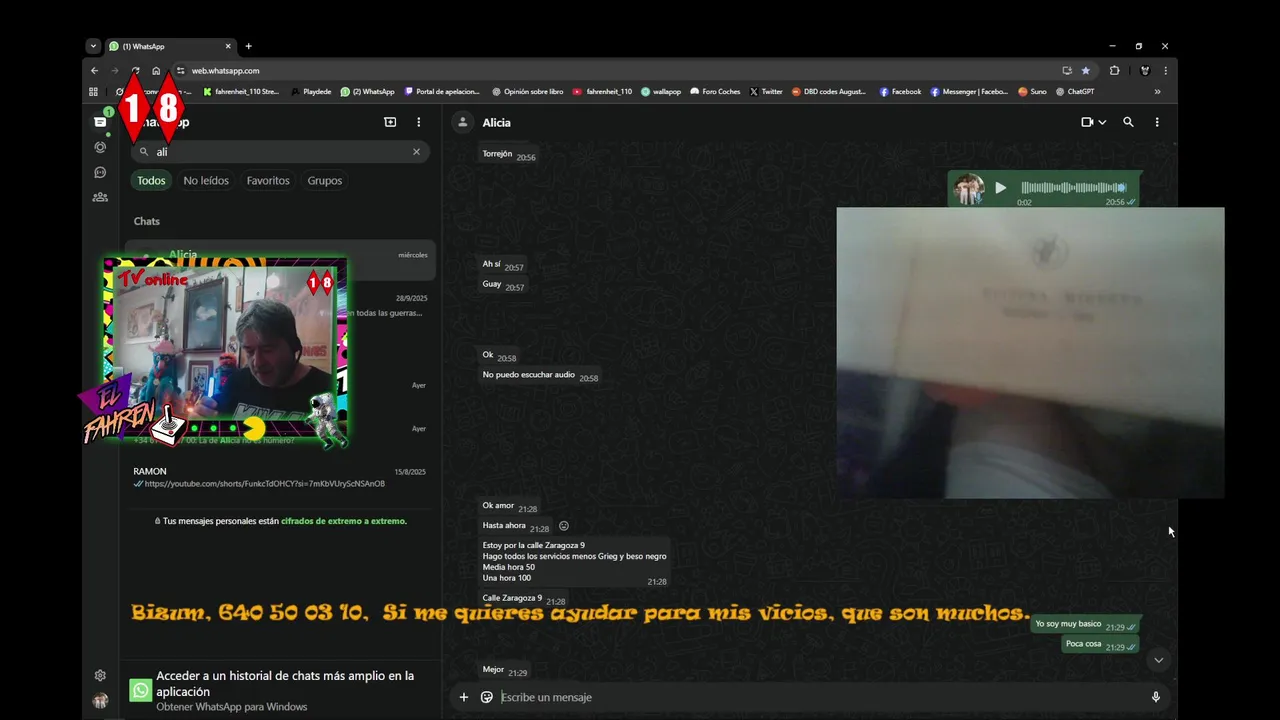Click 'cifrados de extremo a extremo' link
Screen dimensions: 1280x720
tap(344, 521)
